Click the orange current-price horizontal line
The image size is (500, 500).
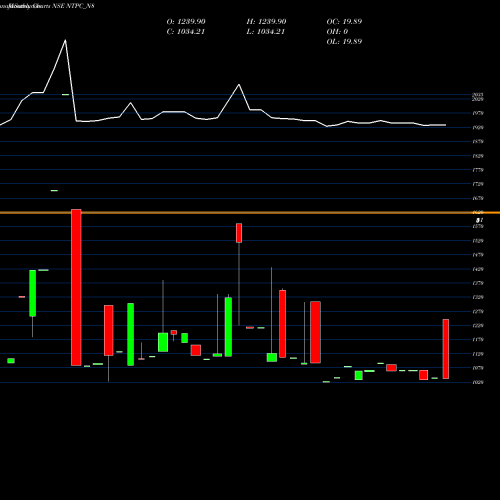pos(250,212)
